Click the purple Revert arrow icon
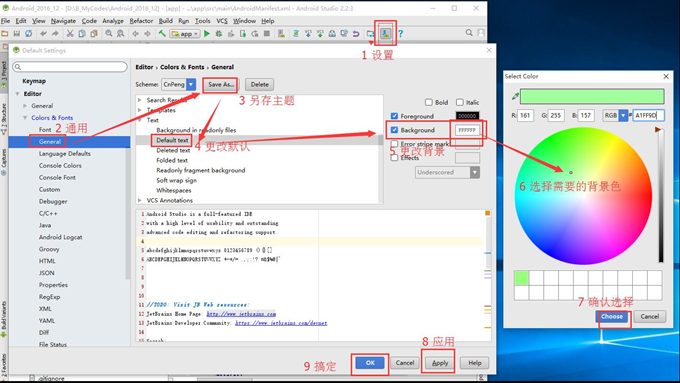680x383 pixels. pyautogui.click(x=356, y=33)
